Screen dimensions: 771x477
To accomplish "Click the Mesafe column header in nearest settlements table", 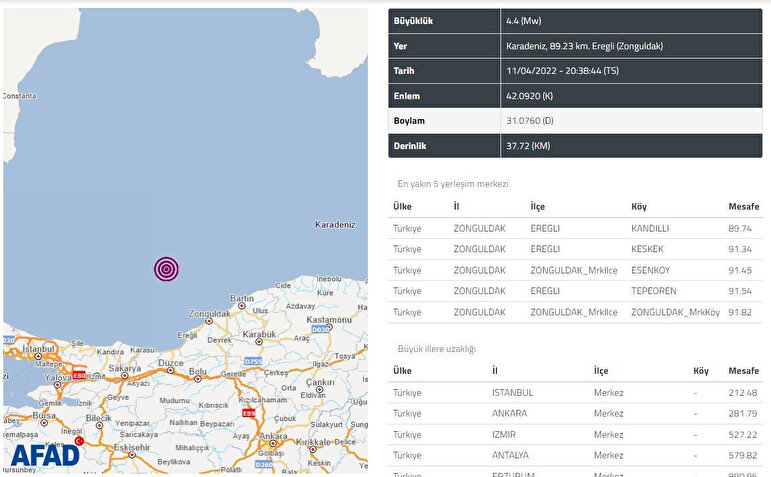I will coord(743,207).
